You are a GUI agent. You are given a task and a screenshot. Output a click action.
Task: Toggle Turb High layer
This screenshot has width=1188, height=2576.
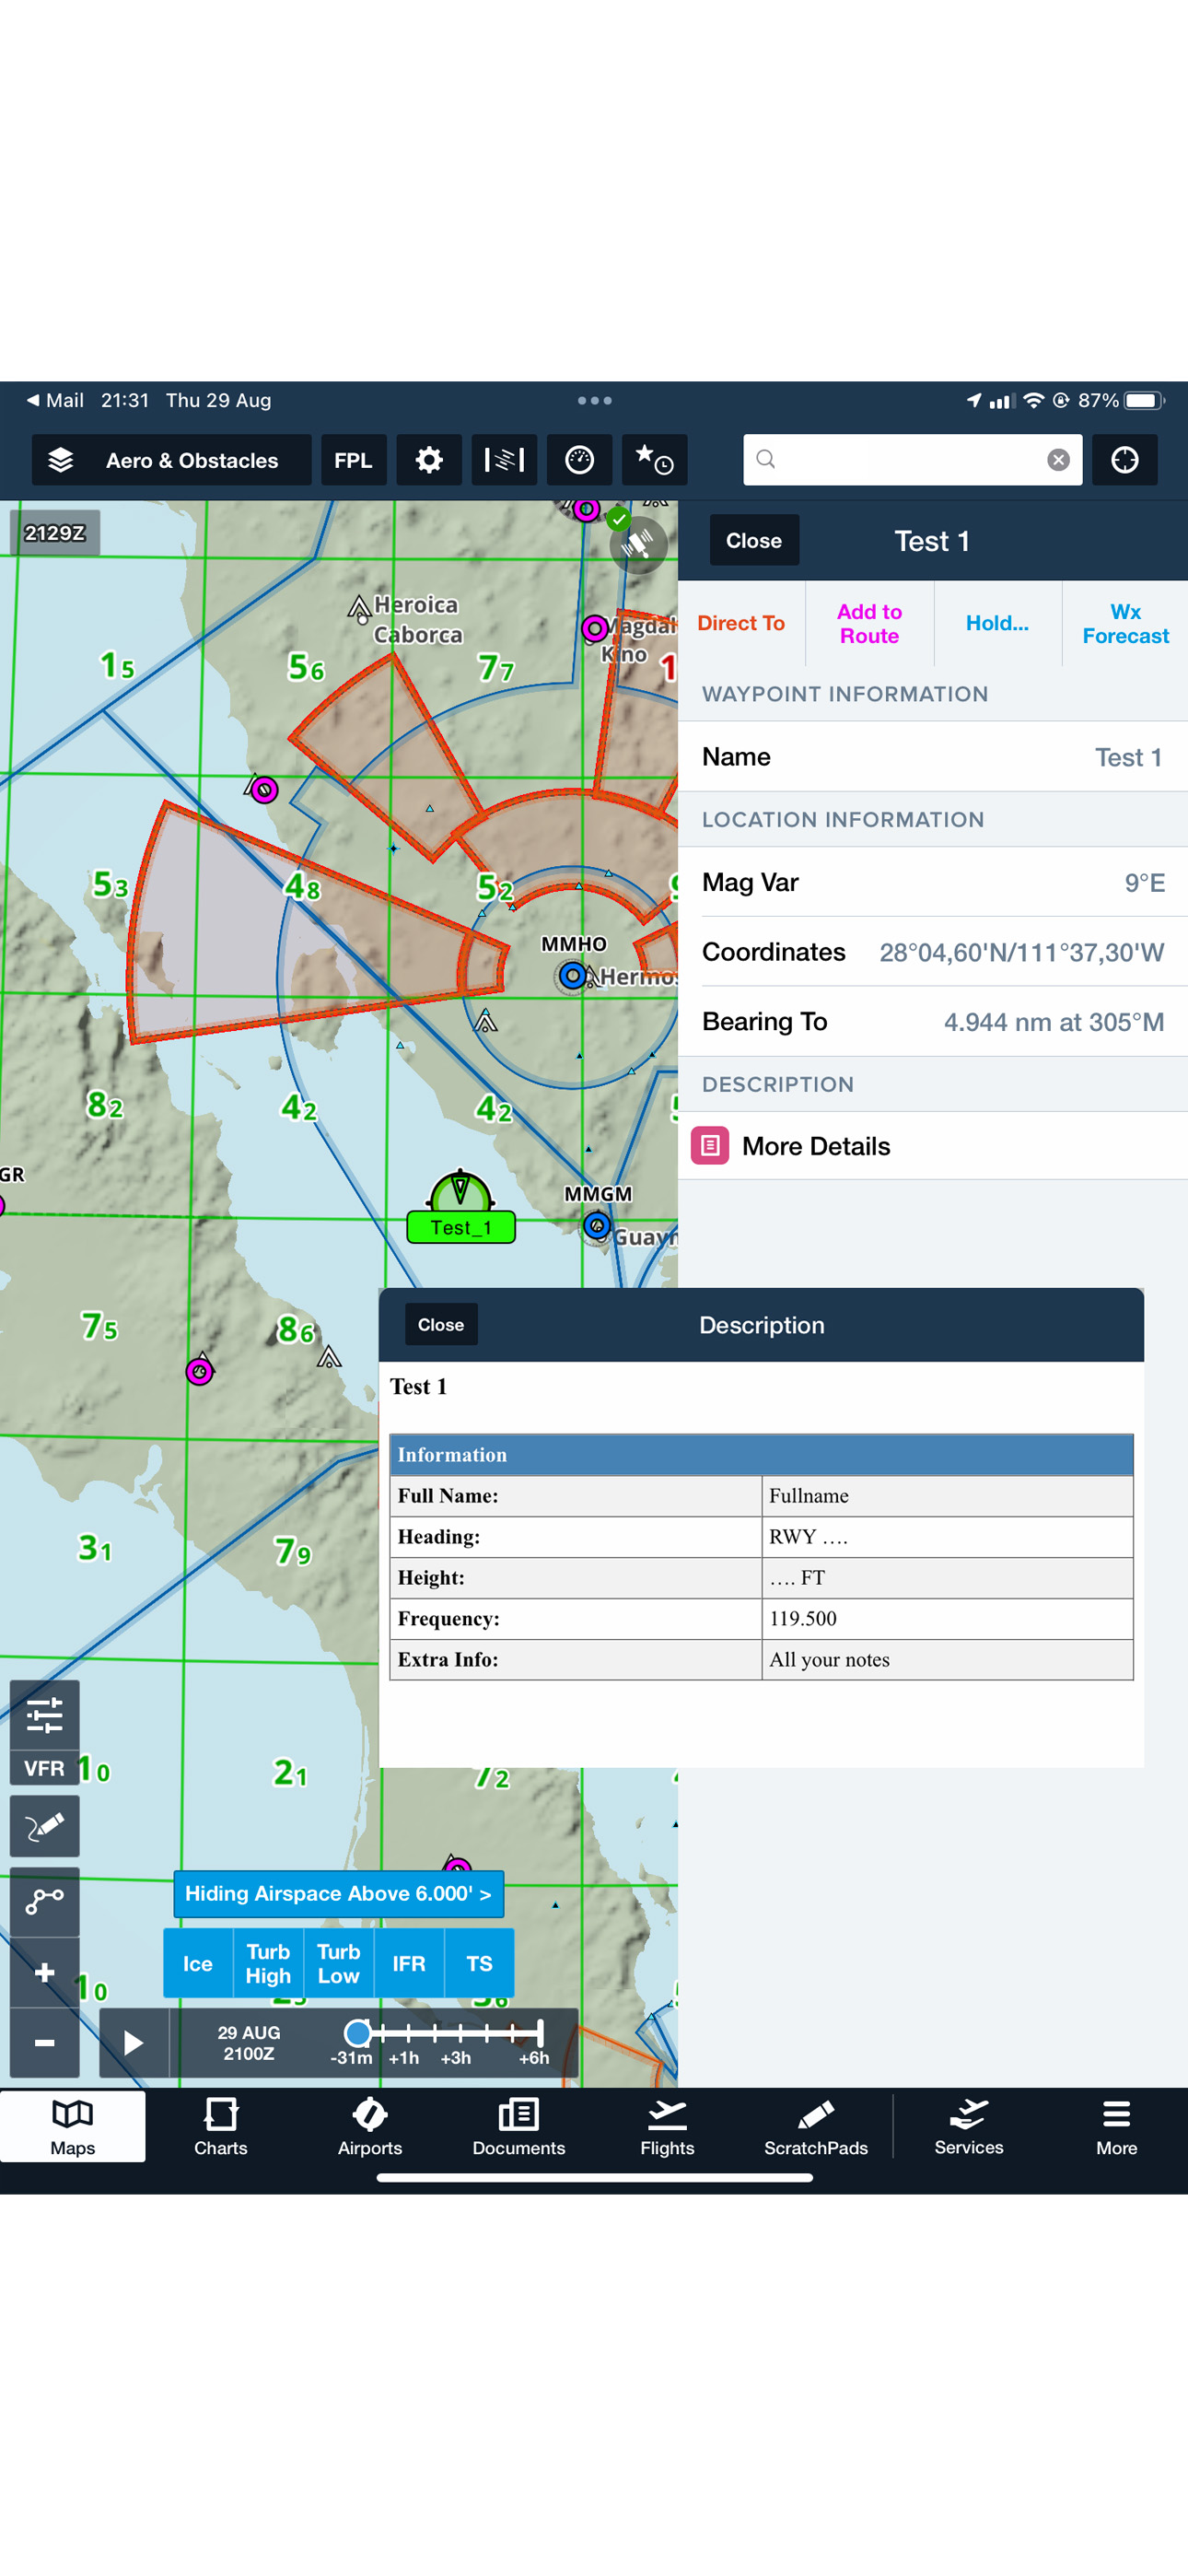268,1963
